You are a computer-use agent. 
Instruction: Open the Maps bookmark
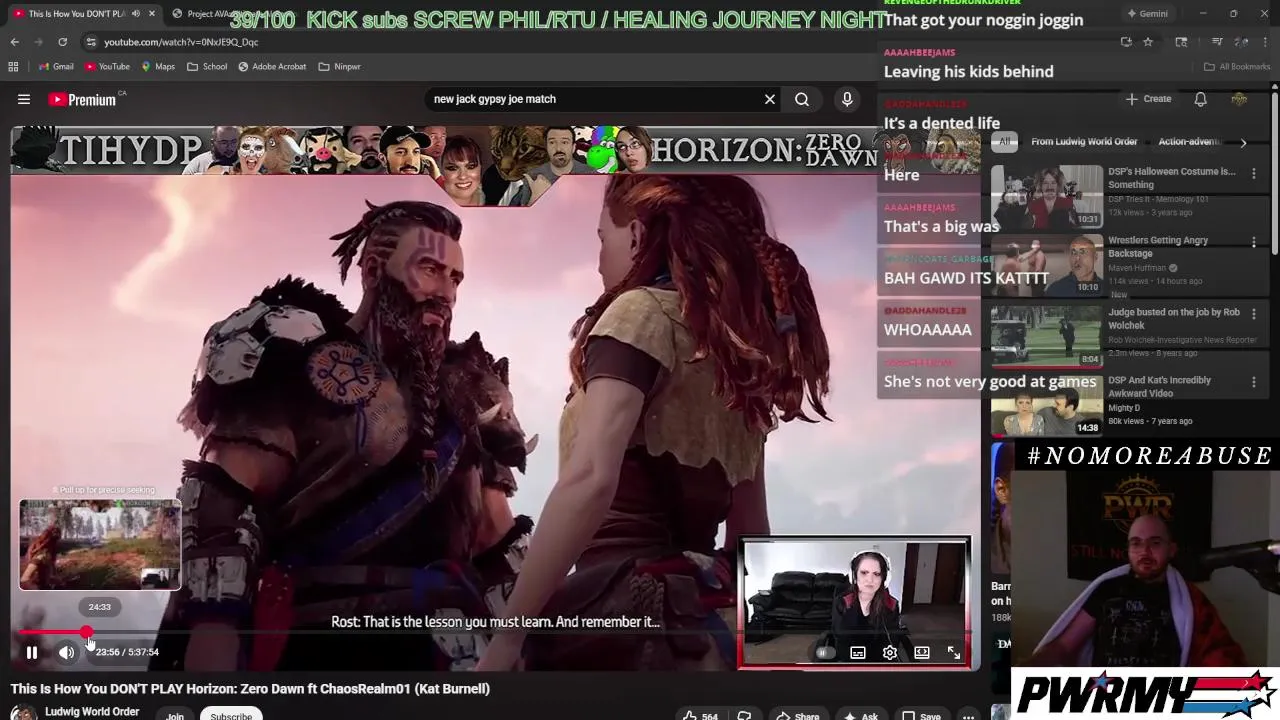point(158,67)
